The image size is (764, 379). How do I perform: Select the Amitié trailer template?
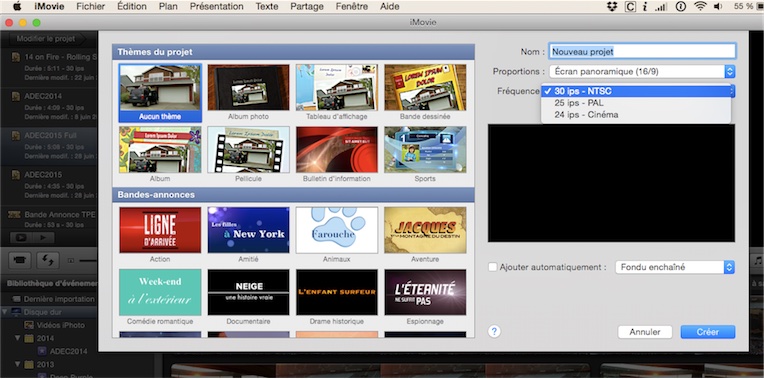(248, 230)
